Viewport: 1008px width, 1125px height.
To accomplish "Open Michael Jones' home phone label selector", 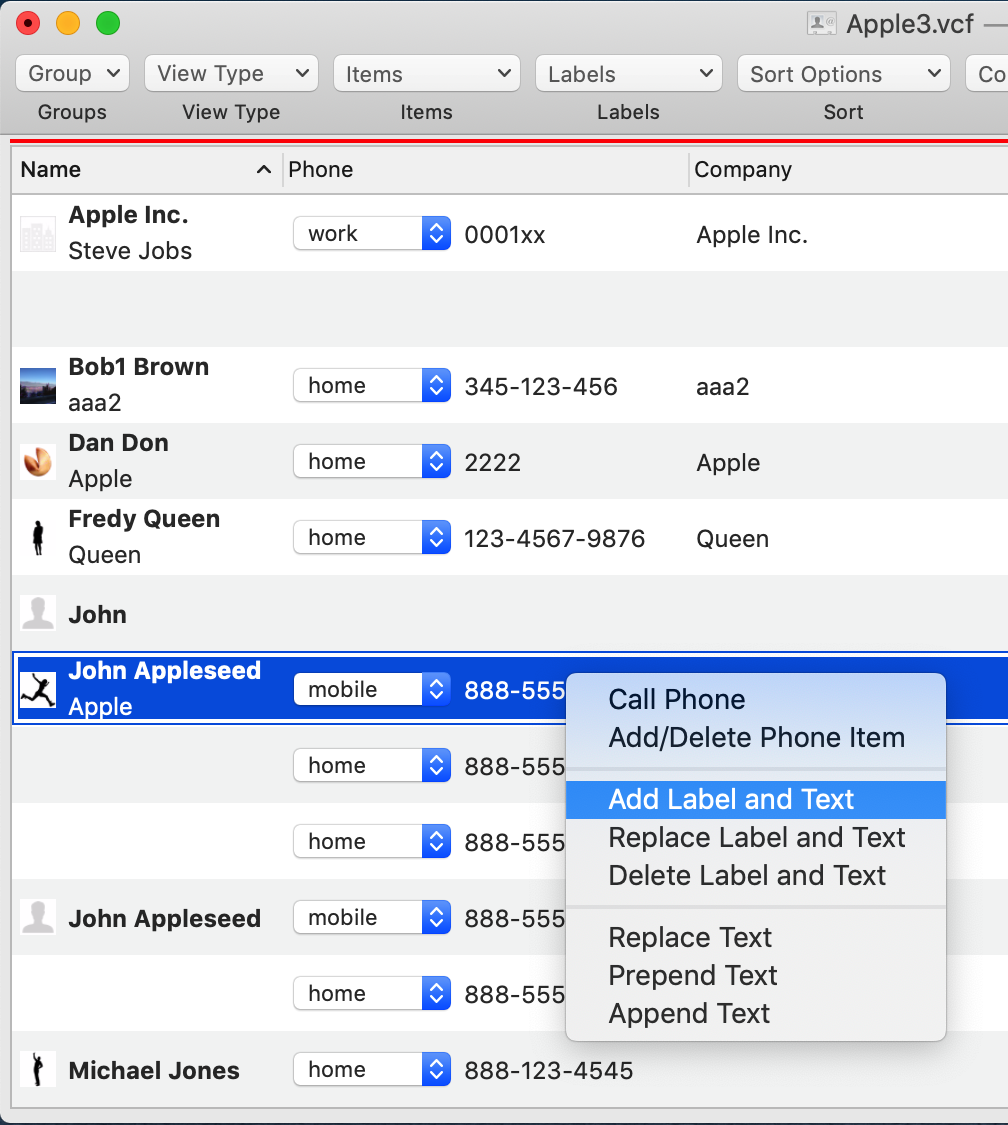I will (372, 1070).
